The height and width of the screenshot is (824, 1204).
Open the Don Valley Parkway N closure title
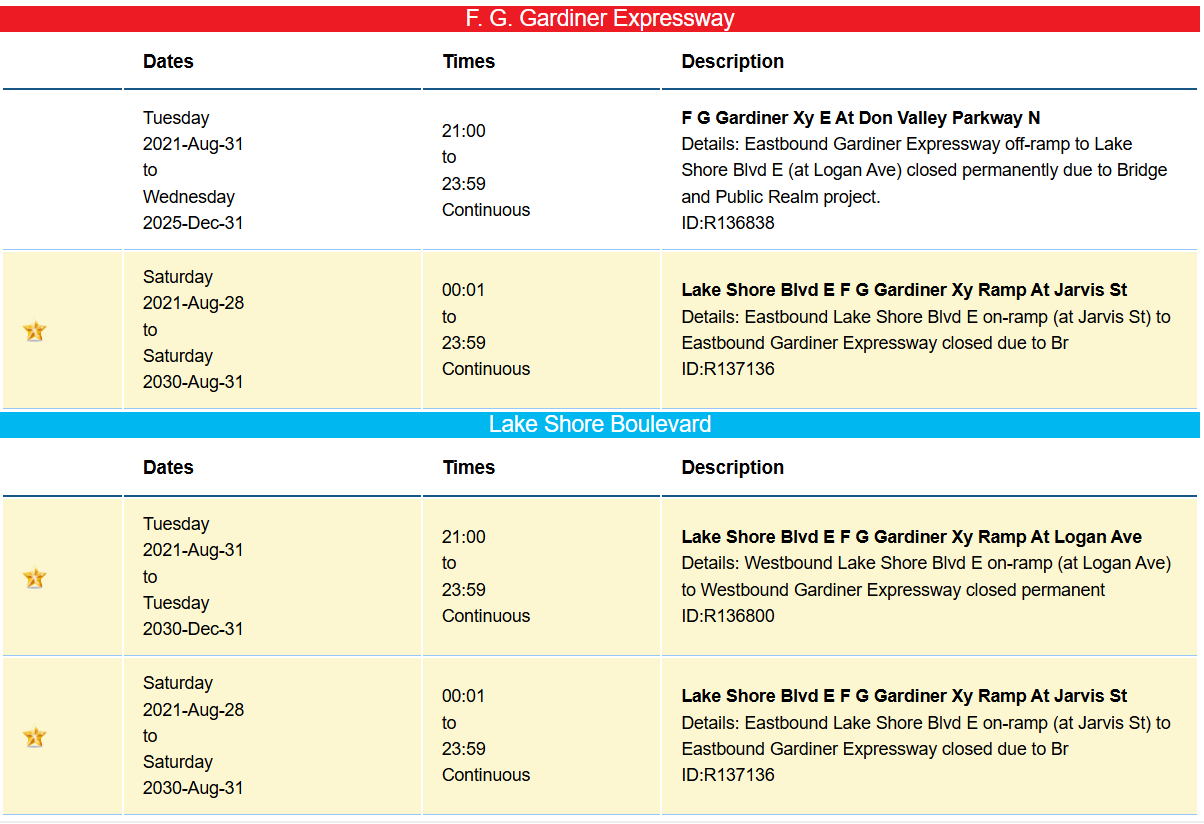tap(860, 118)
